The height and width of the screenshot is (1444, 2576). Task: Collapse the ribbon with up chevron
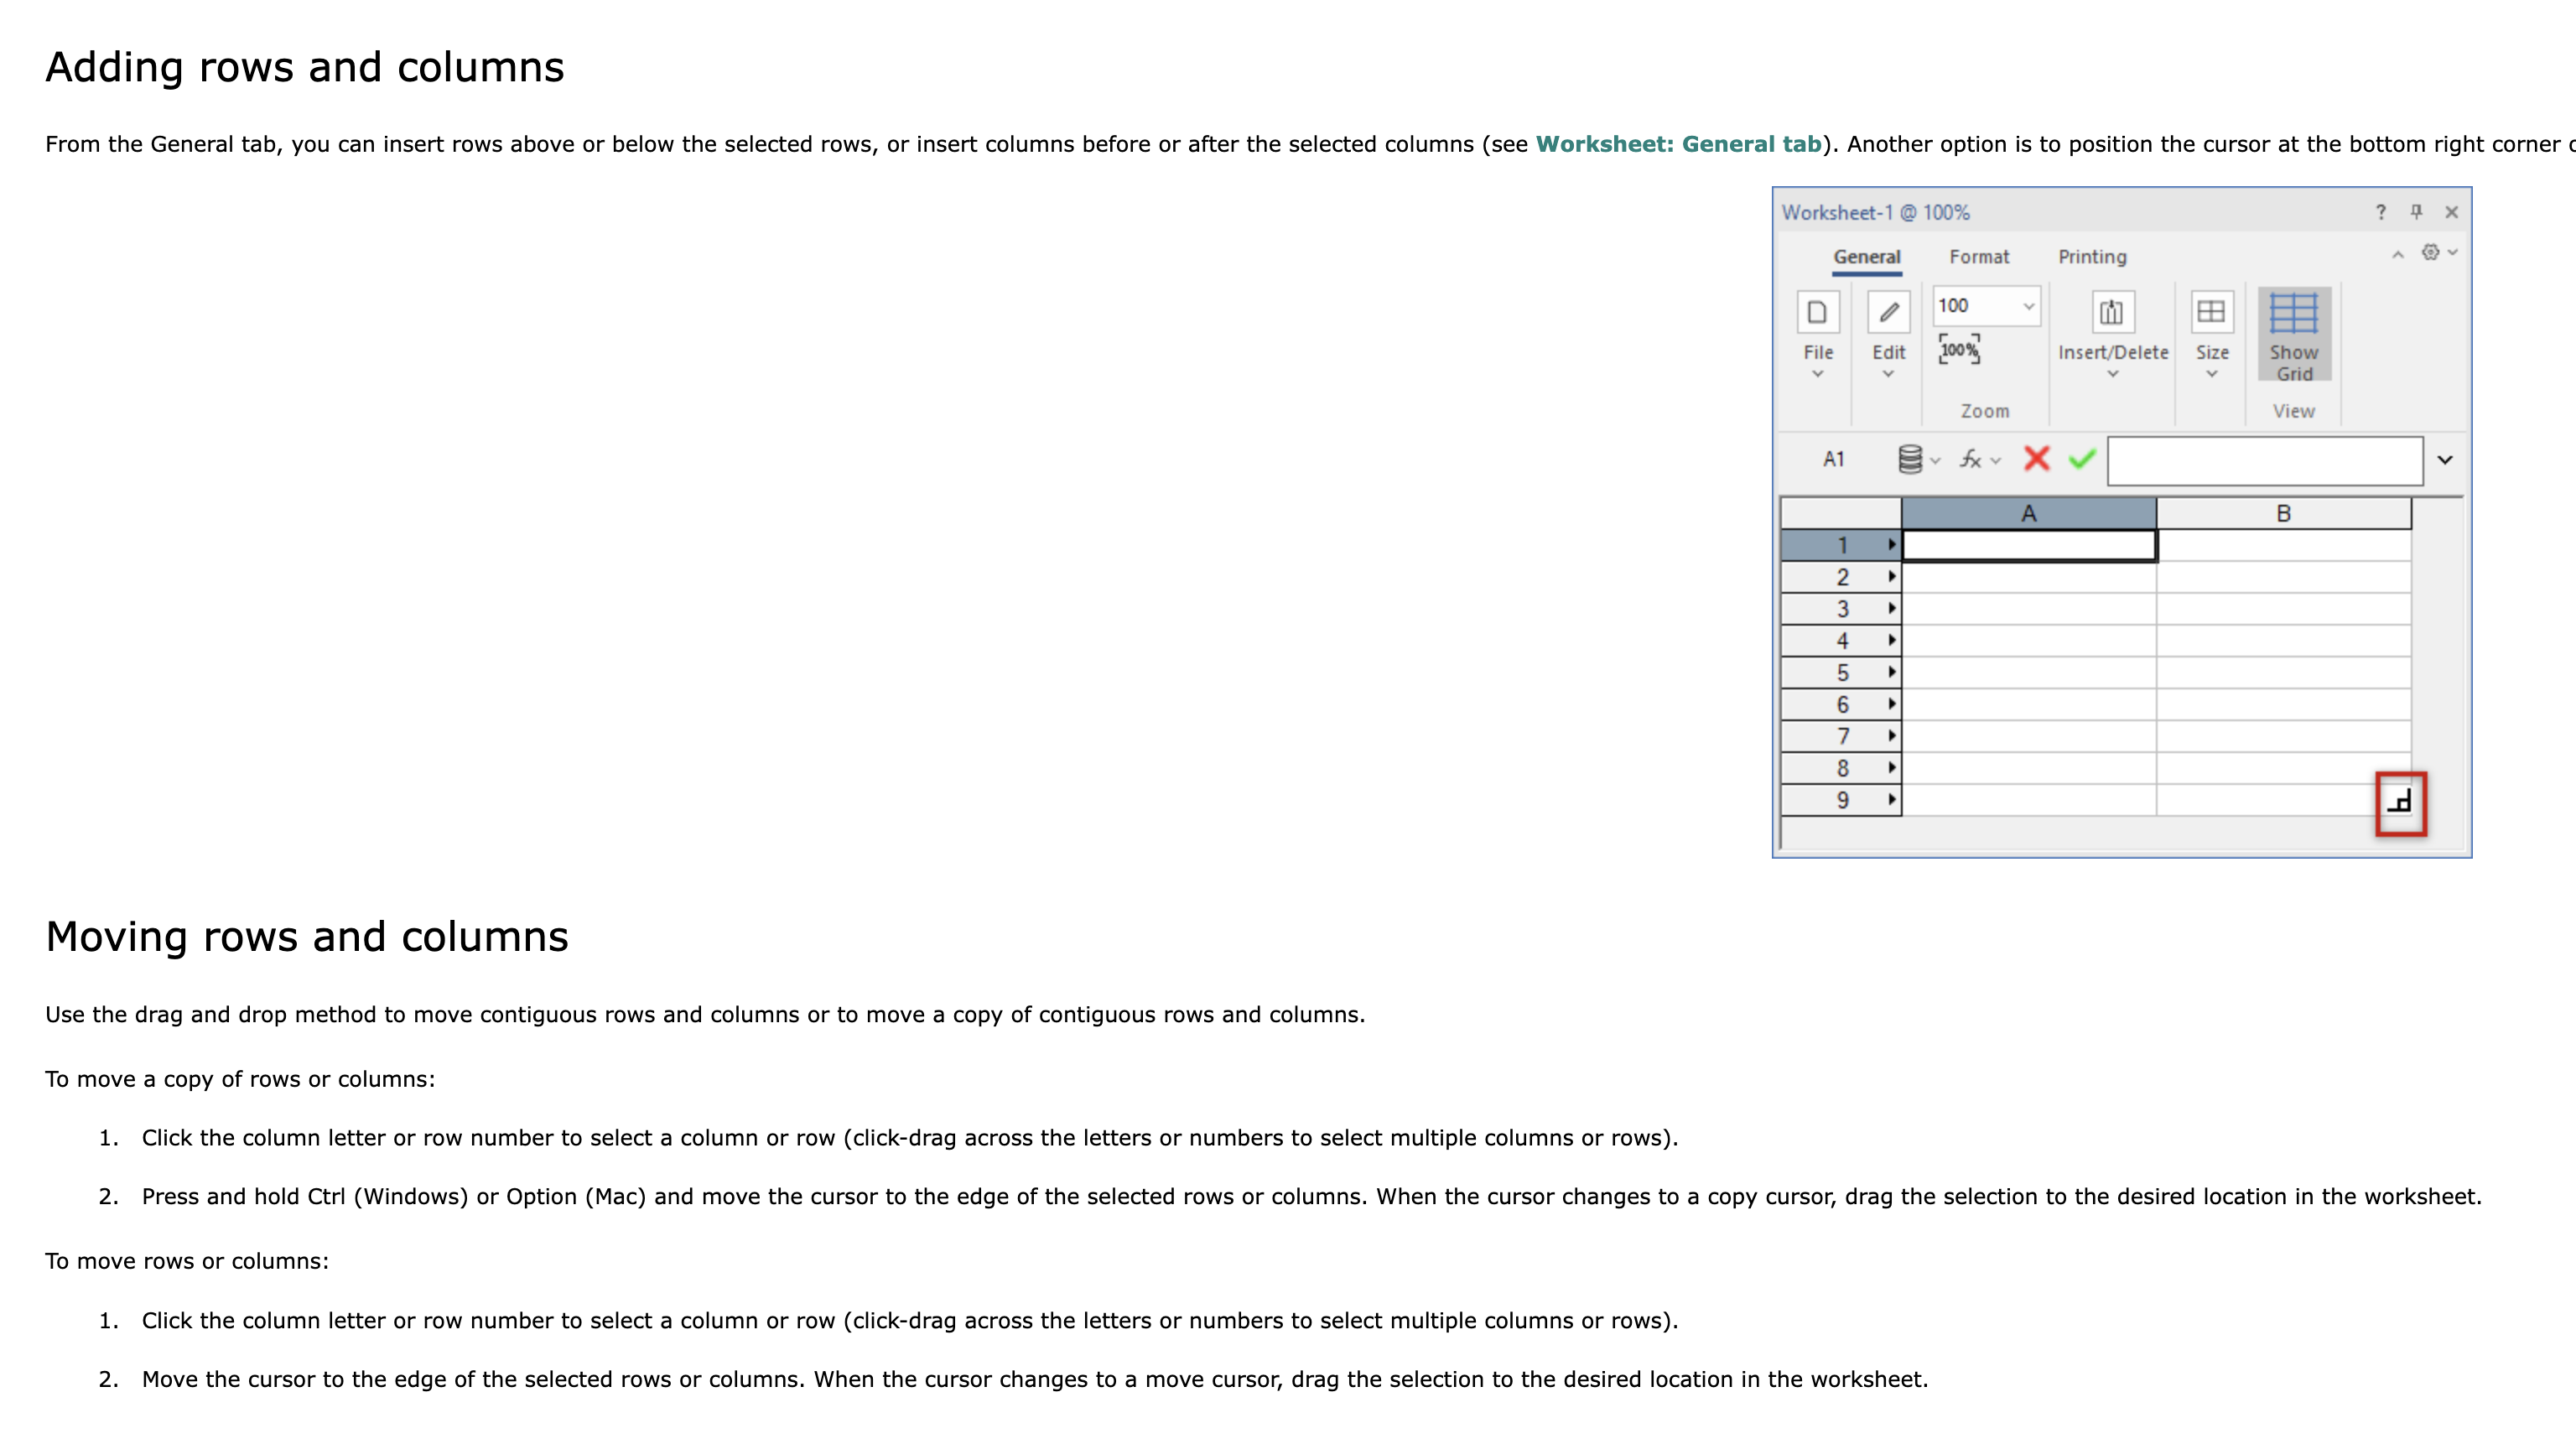(x=2397, y=255)
